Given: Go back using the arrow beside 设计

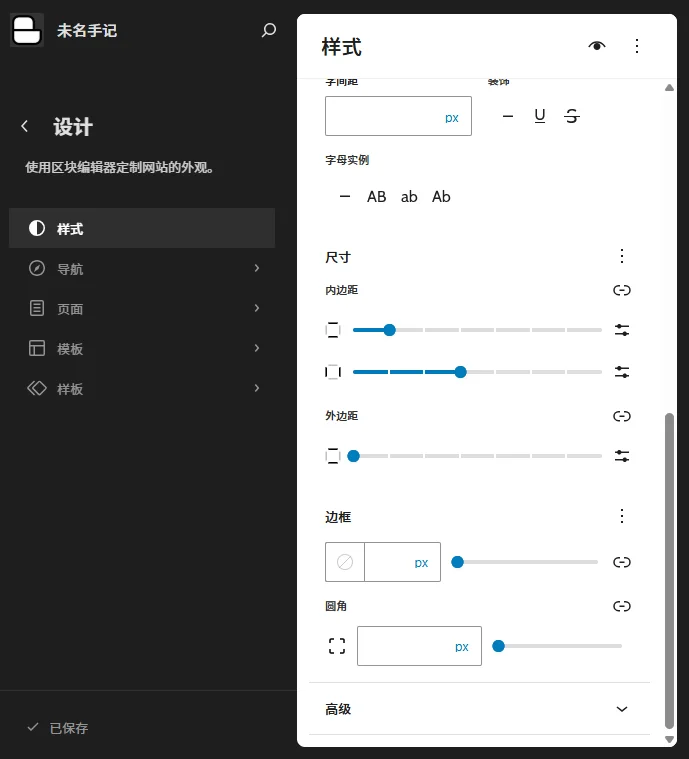Looking at the screenshot, I should (25, 127).
